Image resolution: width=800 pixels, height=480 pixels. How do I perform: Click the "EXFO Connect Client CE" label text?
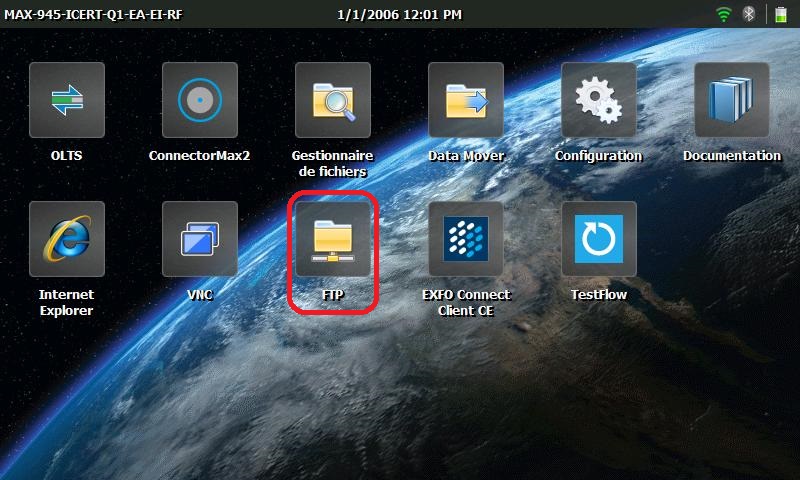click(x=466, y=302)
